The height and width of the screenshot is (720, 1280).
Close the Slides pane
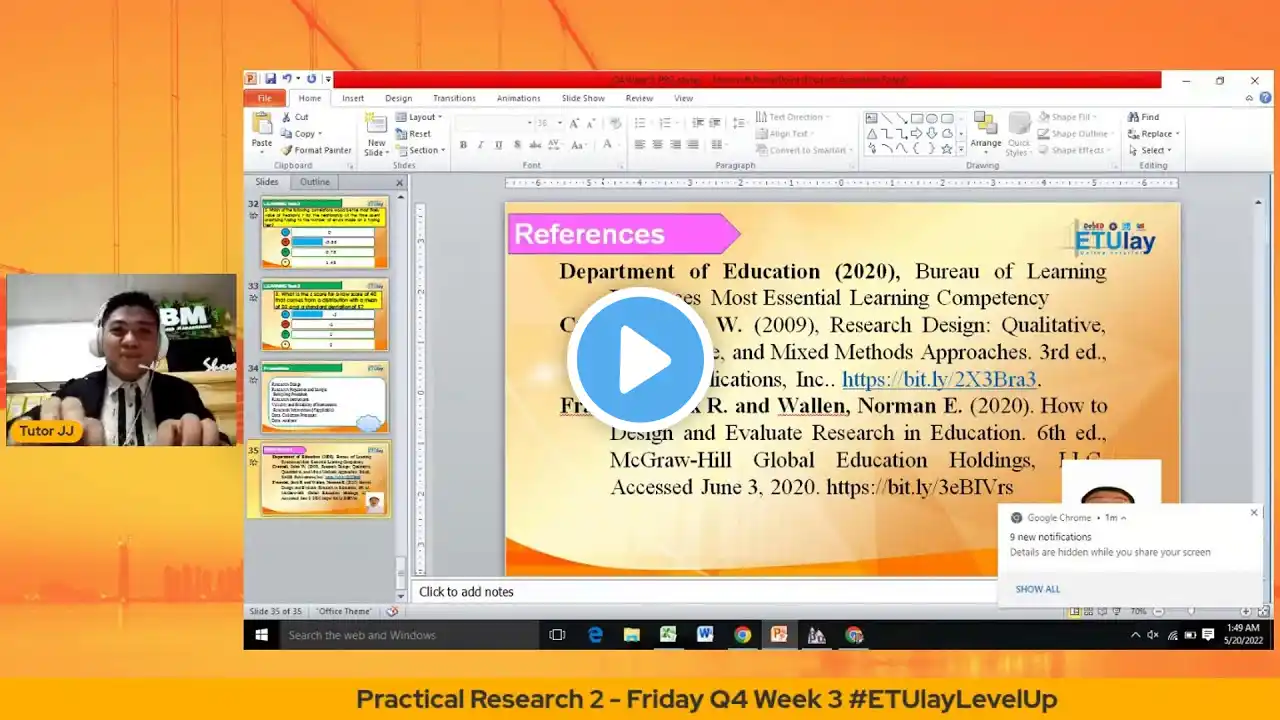pos(400,182)
